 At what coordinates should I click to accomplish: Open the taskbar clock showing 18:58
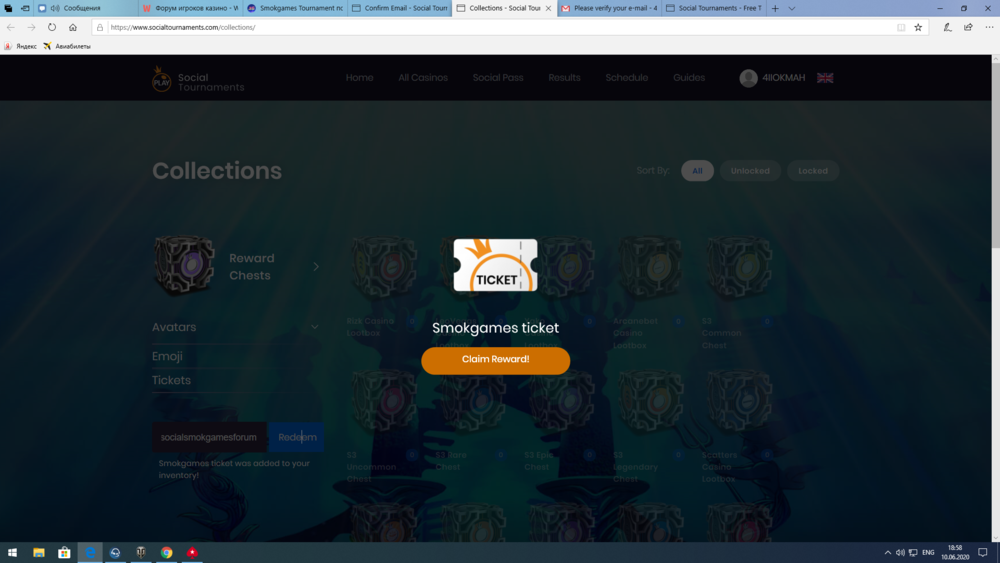[x=955, y=553]
